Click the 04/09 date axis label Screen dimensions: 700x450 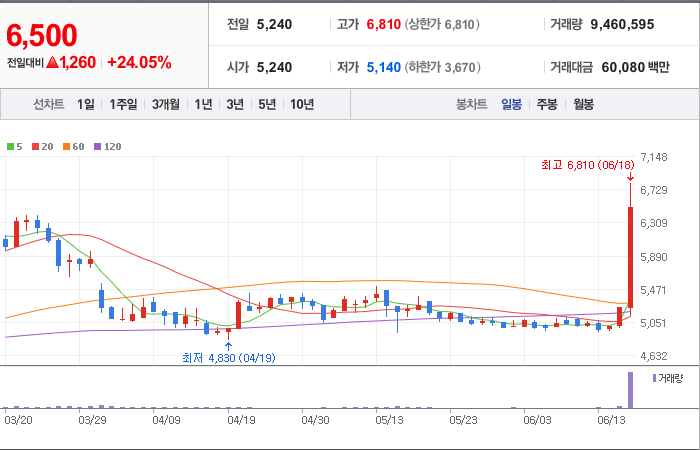(x=166, y=420)
